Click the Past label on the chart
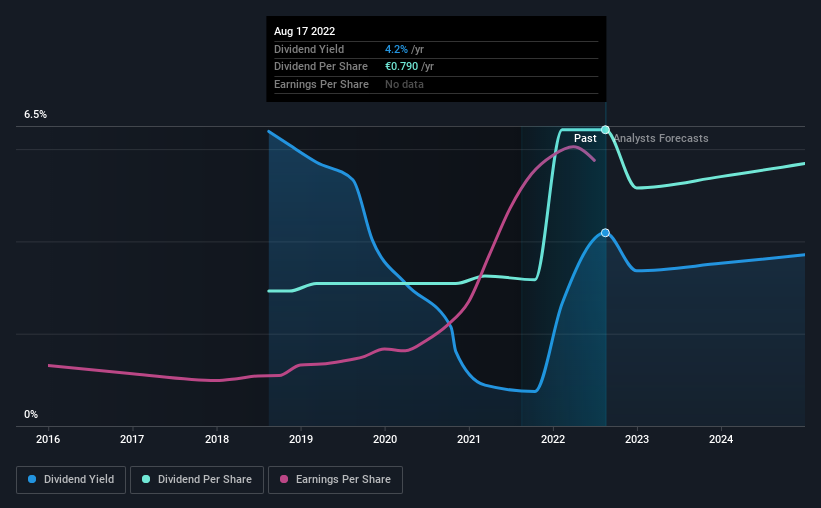 (x=585, y=138)
